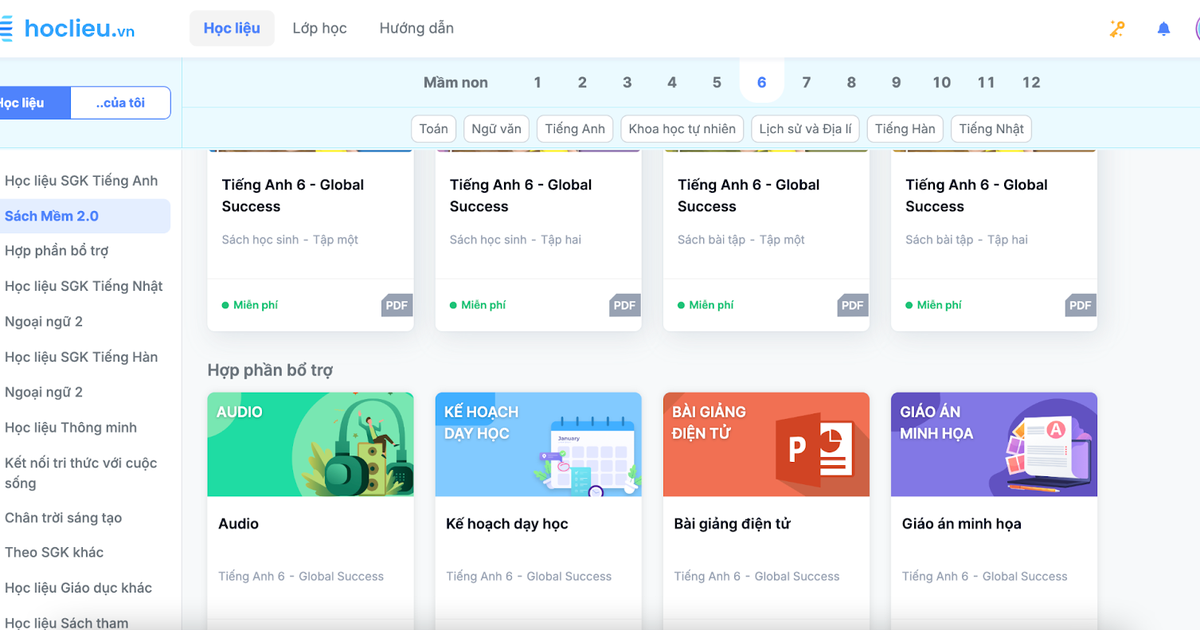Open Học liệu SGK Tiếng Nhật sidebar item

coord(84,286)
